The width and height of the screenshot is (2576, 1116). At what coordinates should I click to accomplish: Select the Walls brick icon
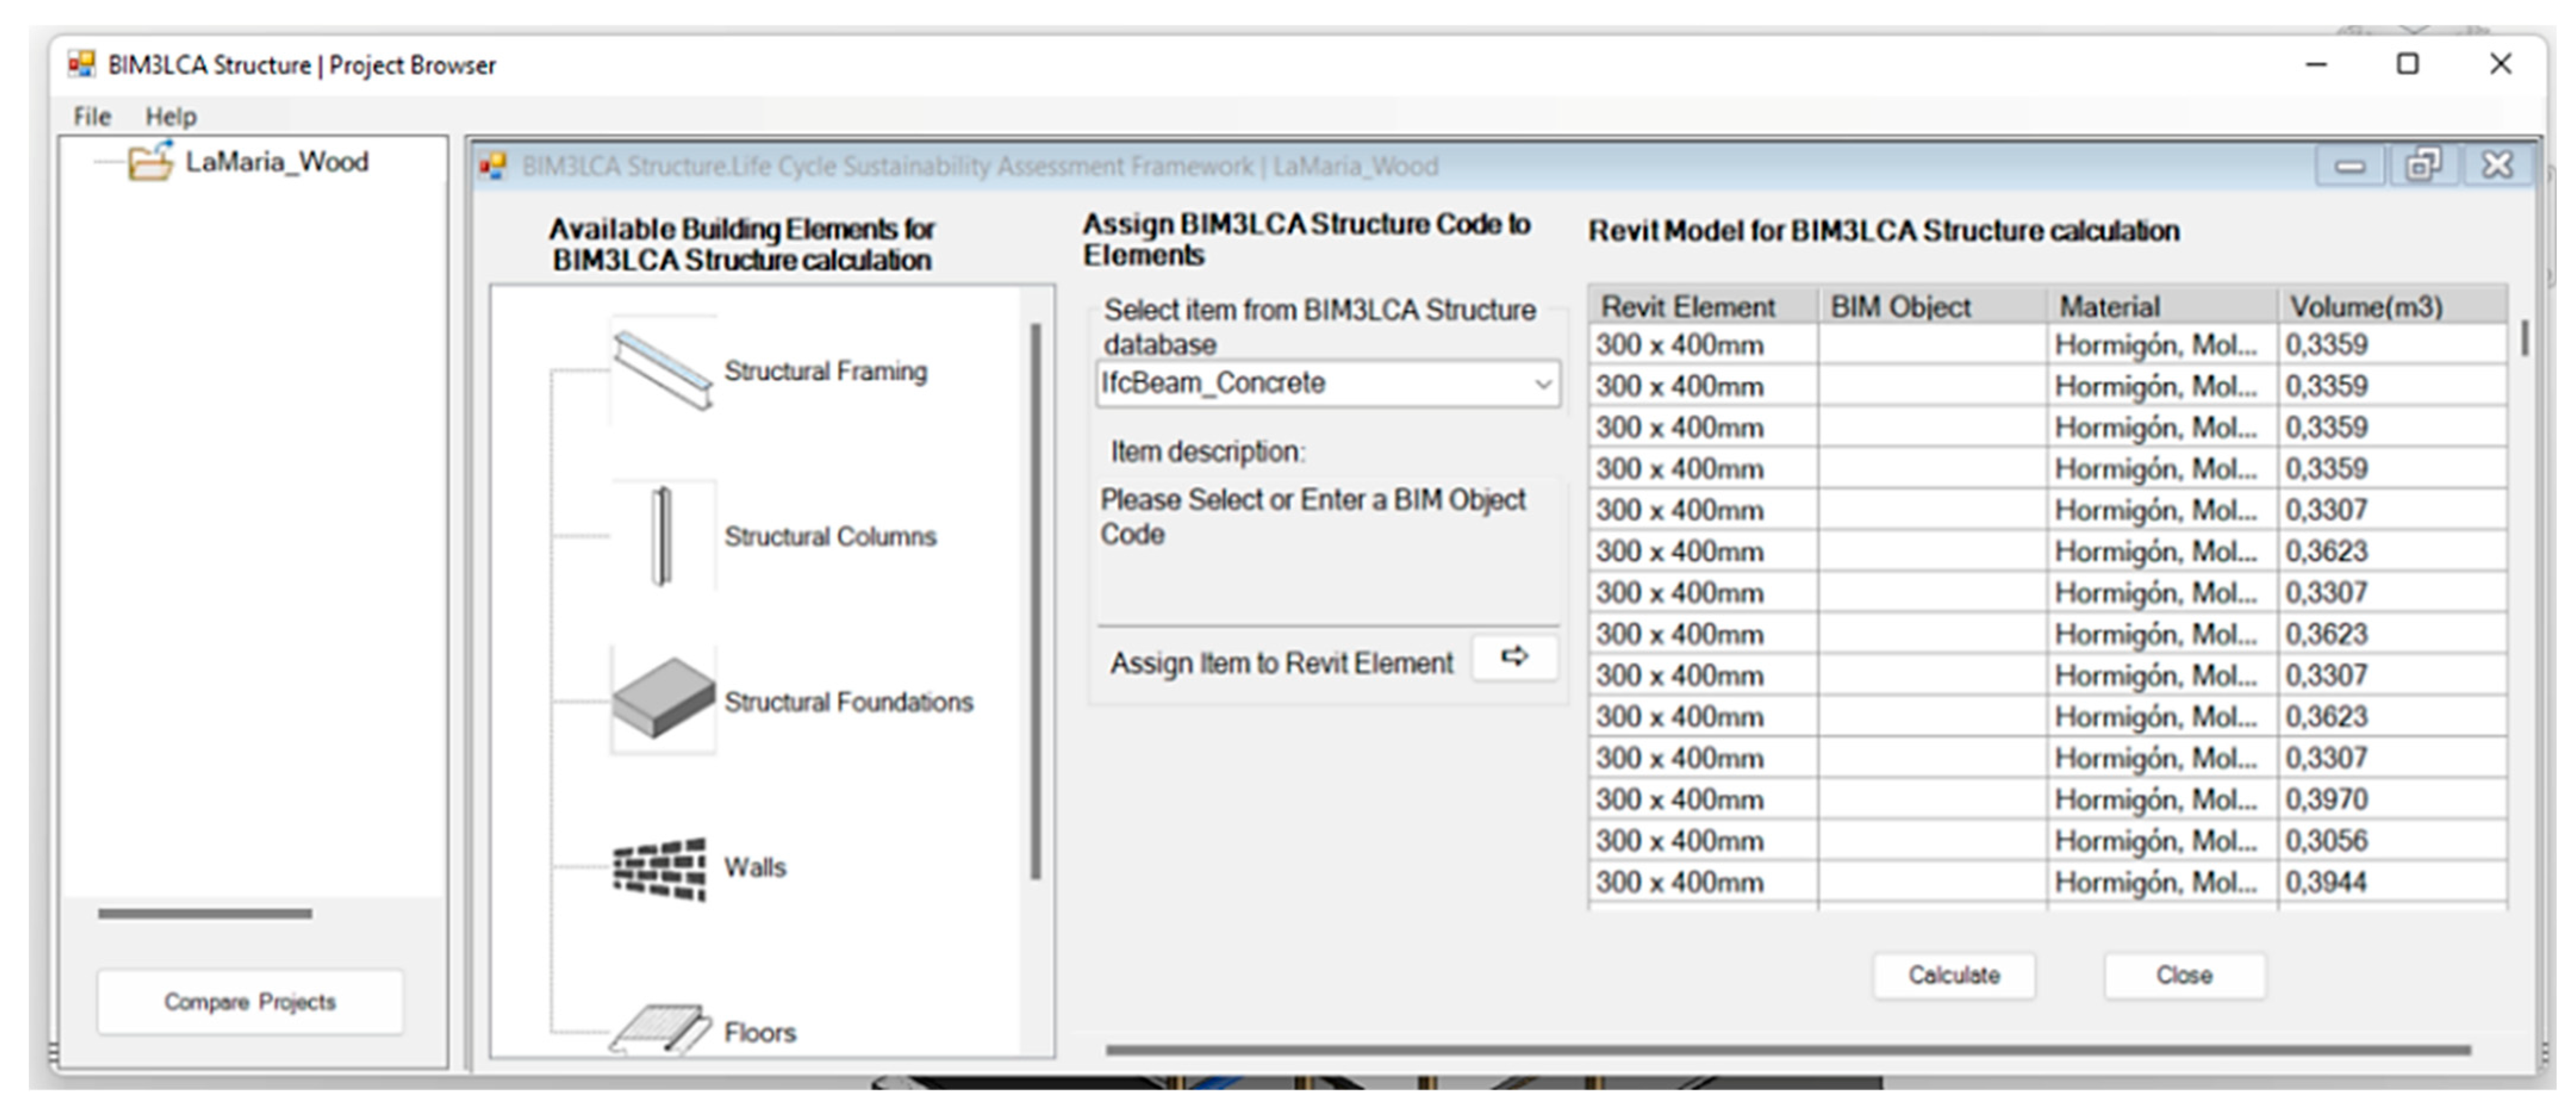tap(660, 867)
